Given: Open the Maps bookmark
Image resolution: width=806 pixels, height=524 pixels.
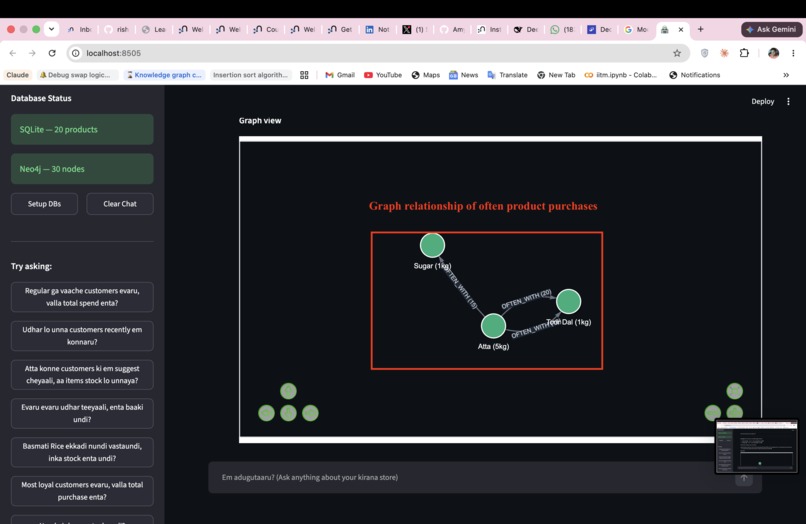Looking at the screenshot, I should coord(426,75).
